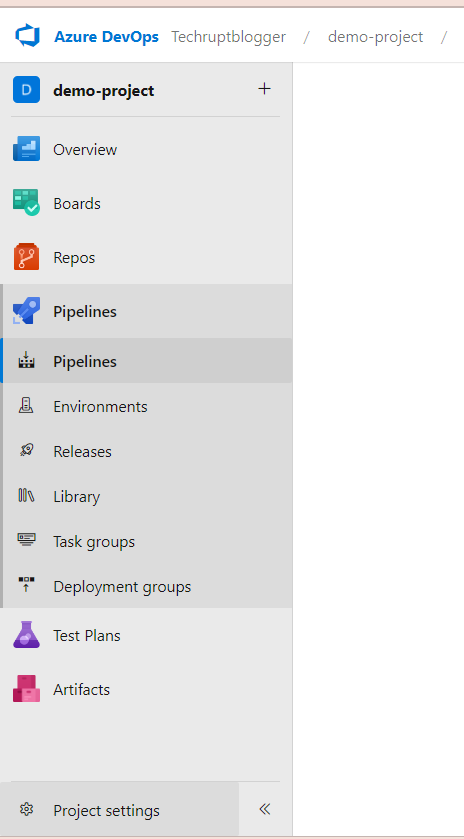The image size is (464, 839).
Task: Open the Test Plans flask icon
Action: coord(26,635)
